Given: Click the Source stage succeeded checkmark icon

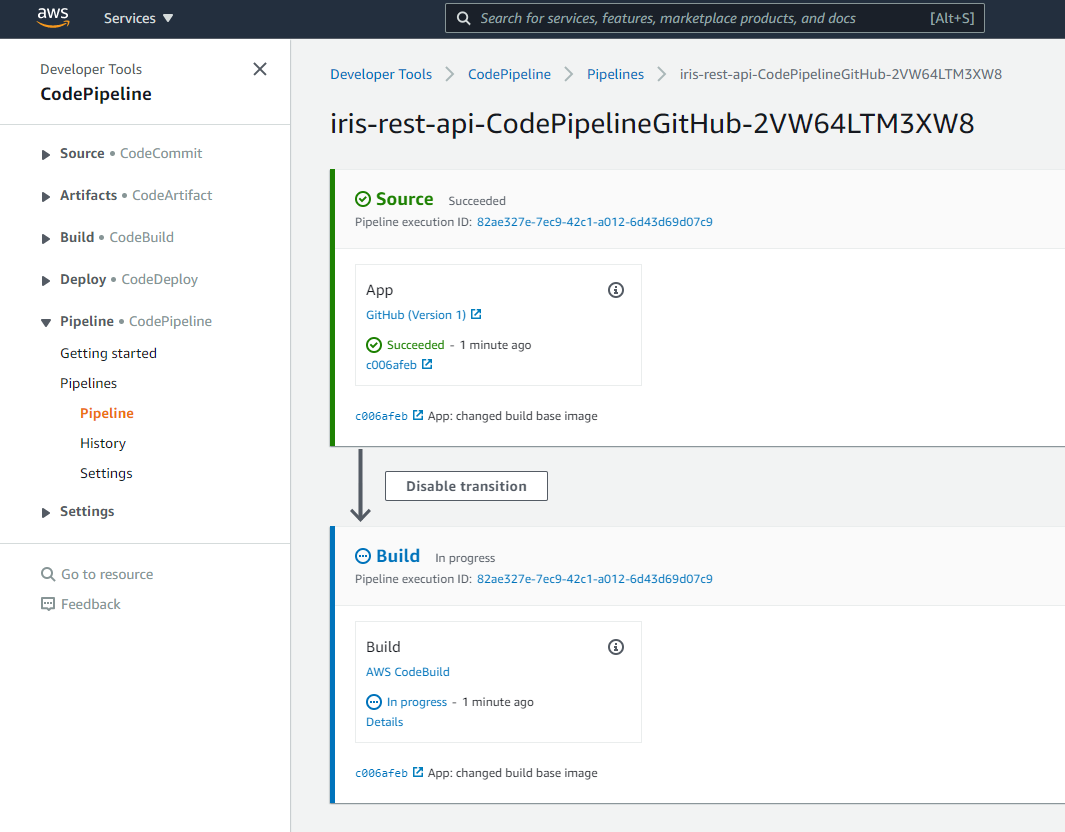Looking at the screenshot, I should coord(363,200).
